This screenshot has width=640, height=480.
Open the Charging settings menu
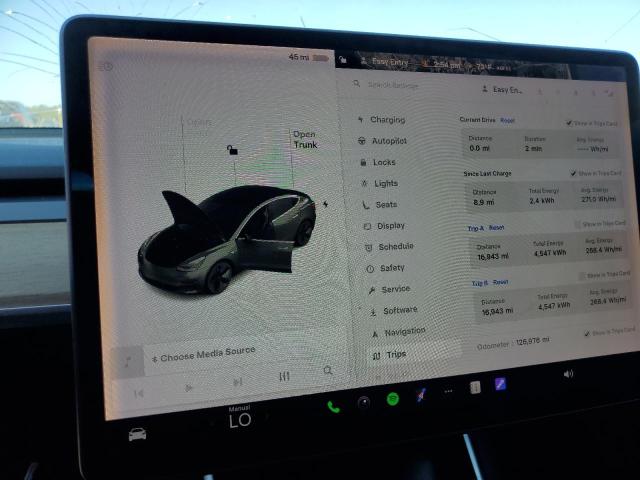coord(387,120)
